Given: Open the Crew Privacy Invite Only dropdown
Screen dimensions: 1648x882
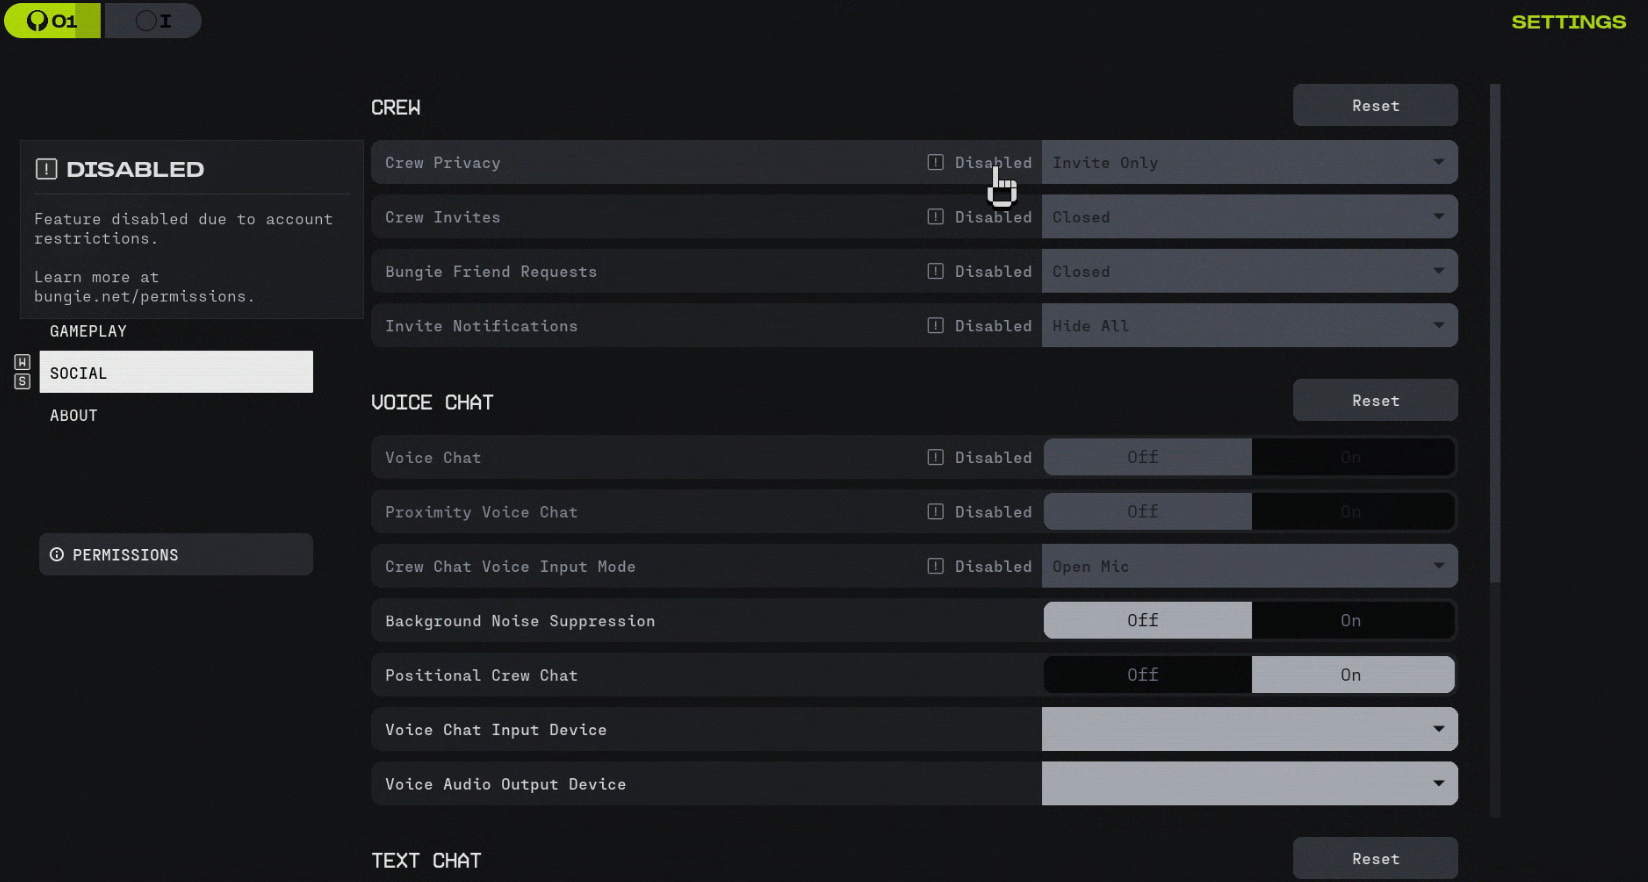Looking at the screenshot, I should pos(1248,163).
